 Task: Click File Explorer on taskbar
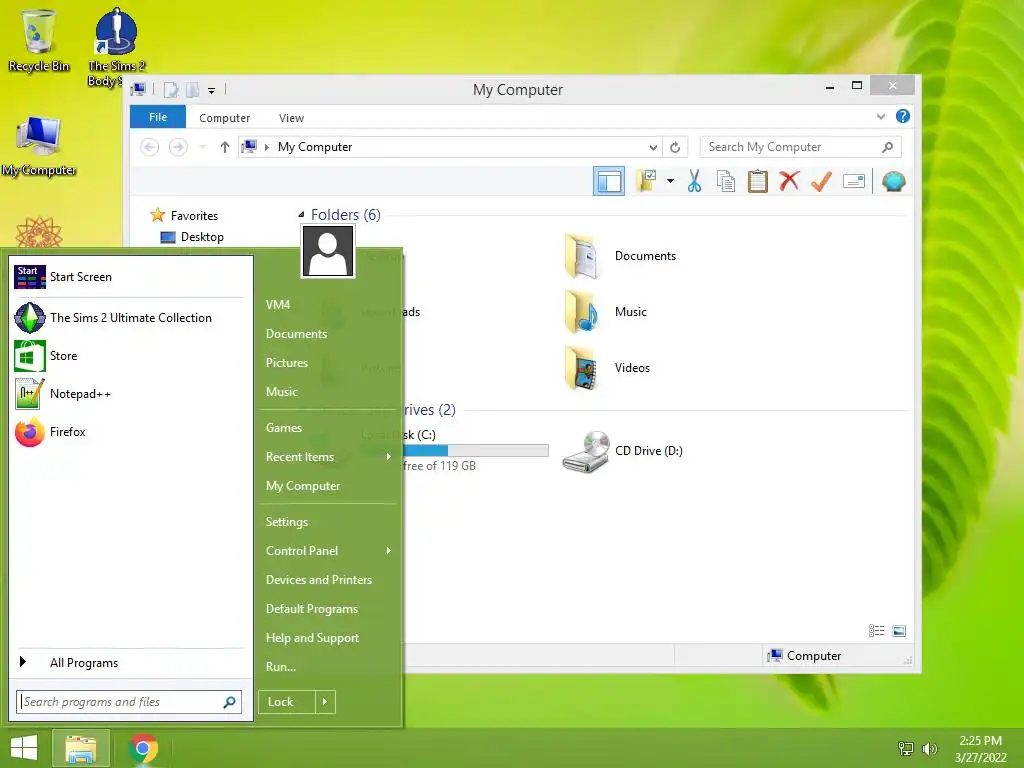[81, 748]
